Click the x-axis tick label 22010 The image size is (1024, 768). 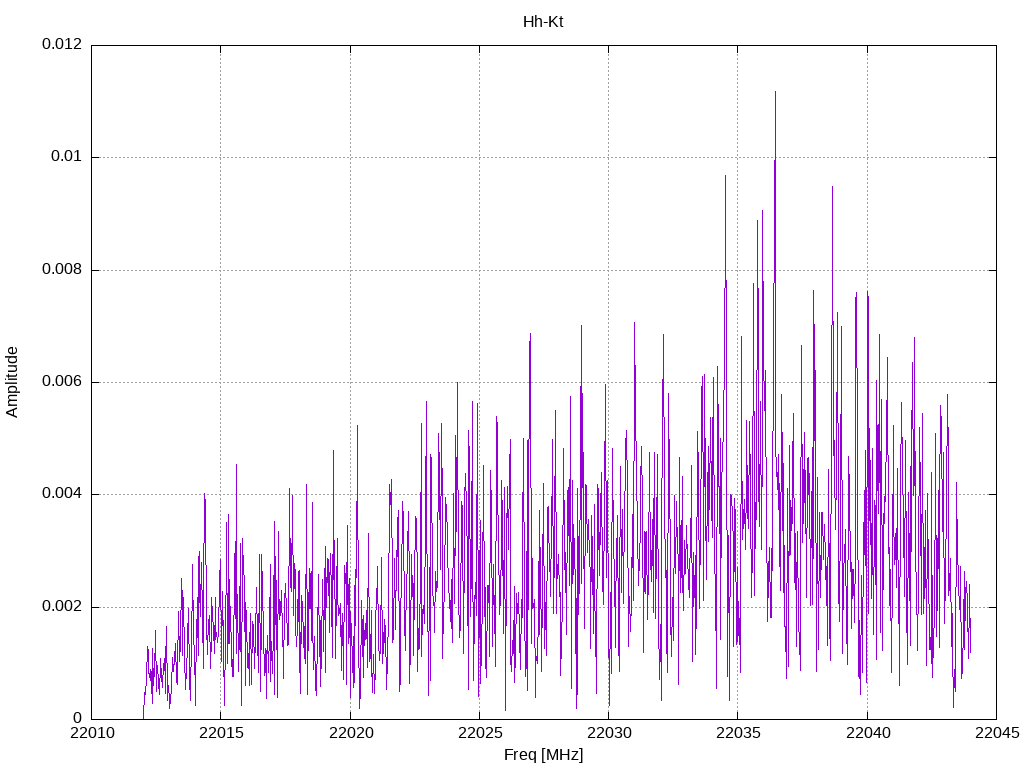(91, 733)
